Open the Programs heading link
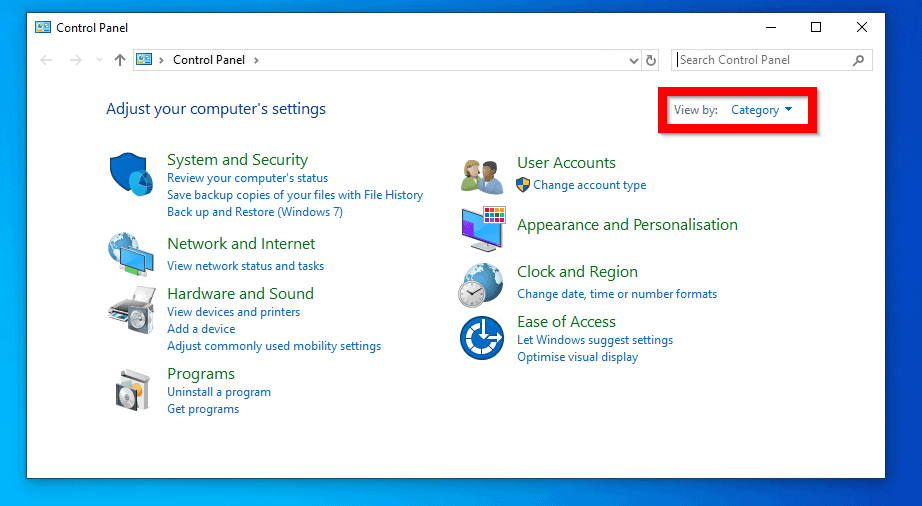Image resolution: width=922 pixels, height=506 pixels. [201, 374]
